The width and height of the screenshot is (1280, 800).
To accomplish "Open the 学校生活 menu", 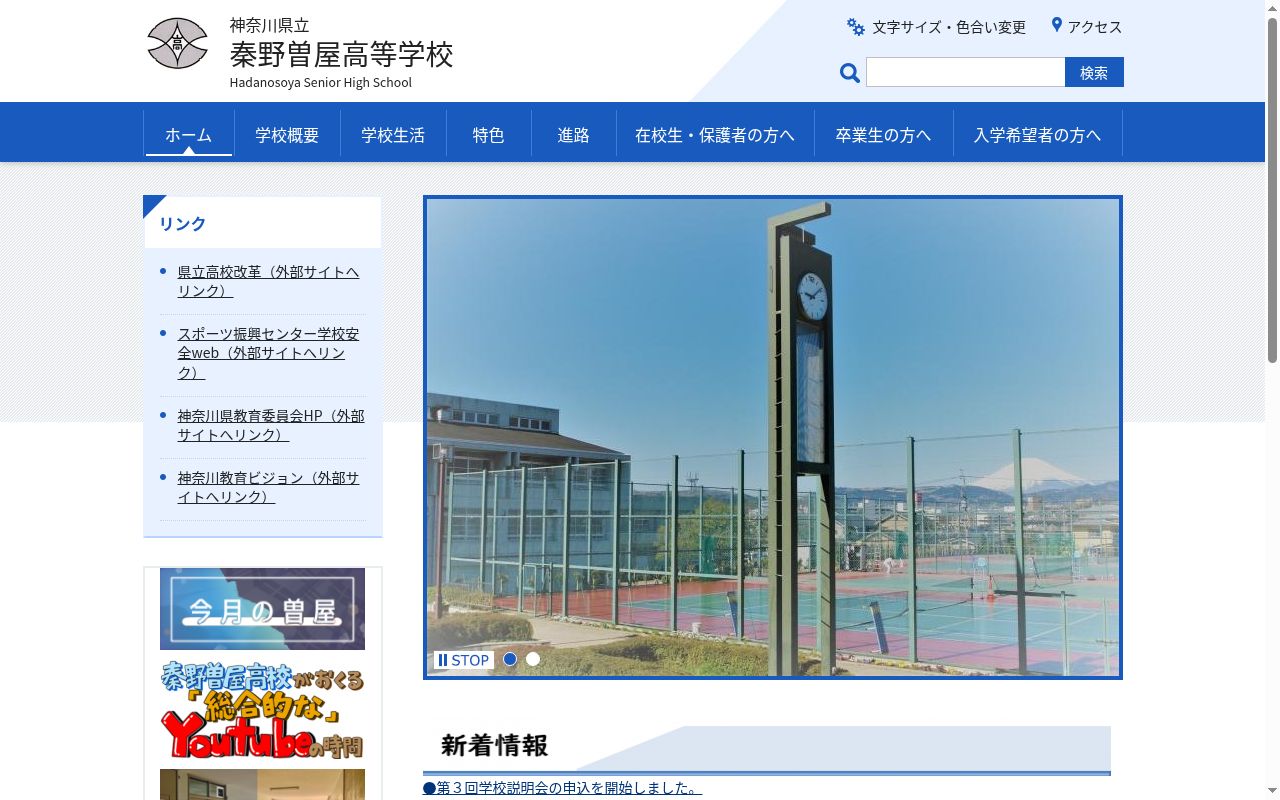I will click(x=393, y=134).
